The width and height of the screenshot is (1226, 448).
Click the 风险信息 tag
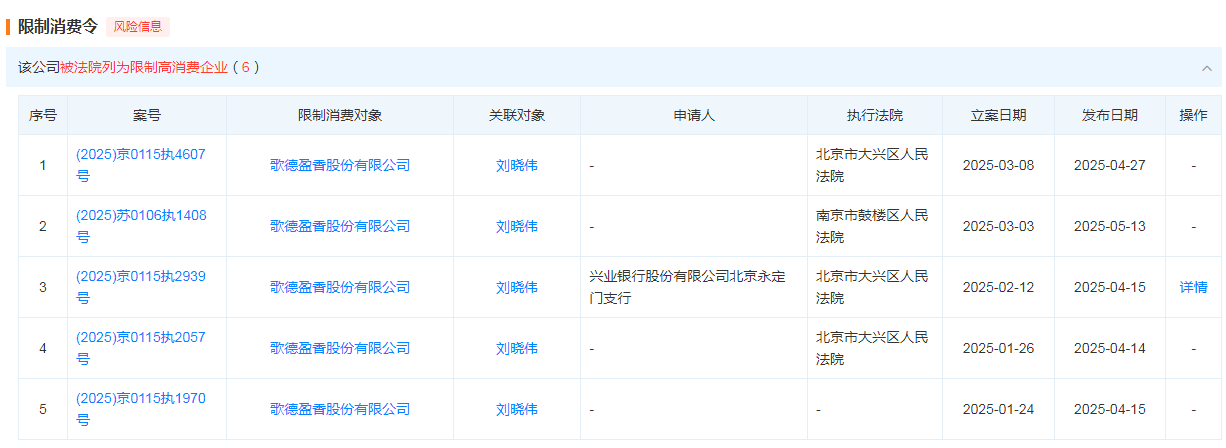[138, 27]
